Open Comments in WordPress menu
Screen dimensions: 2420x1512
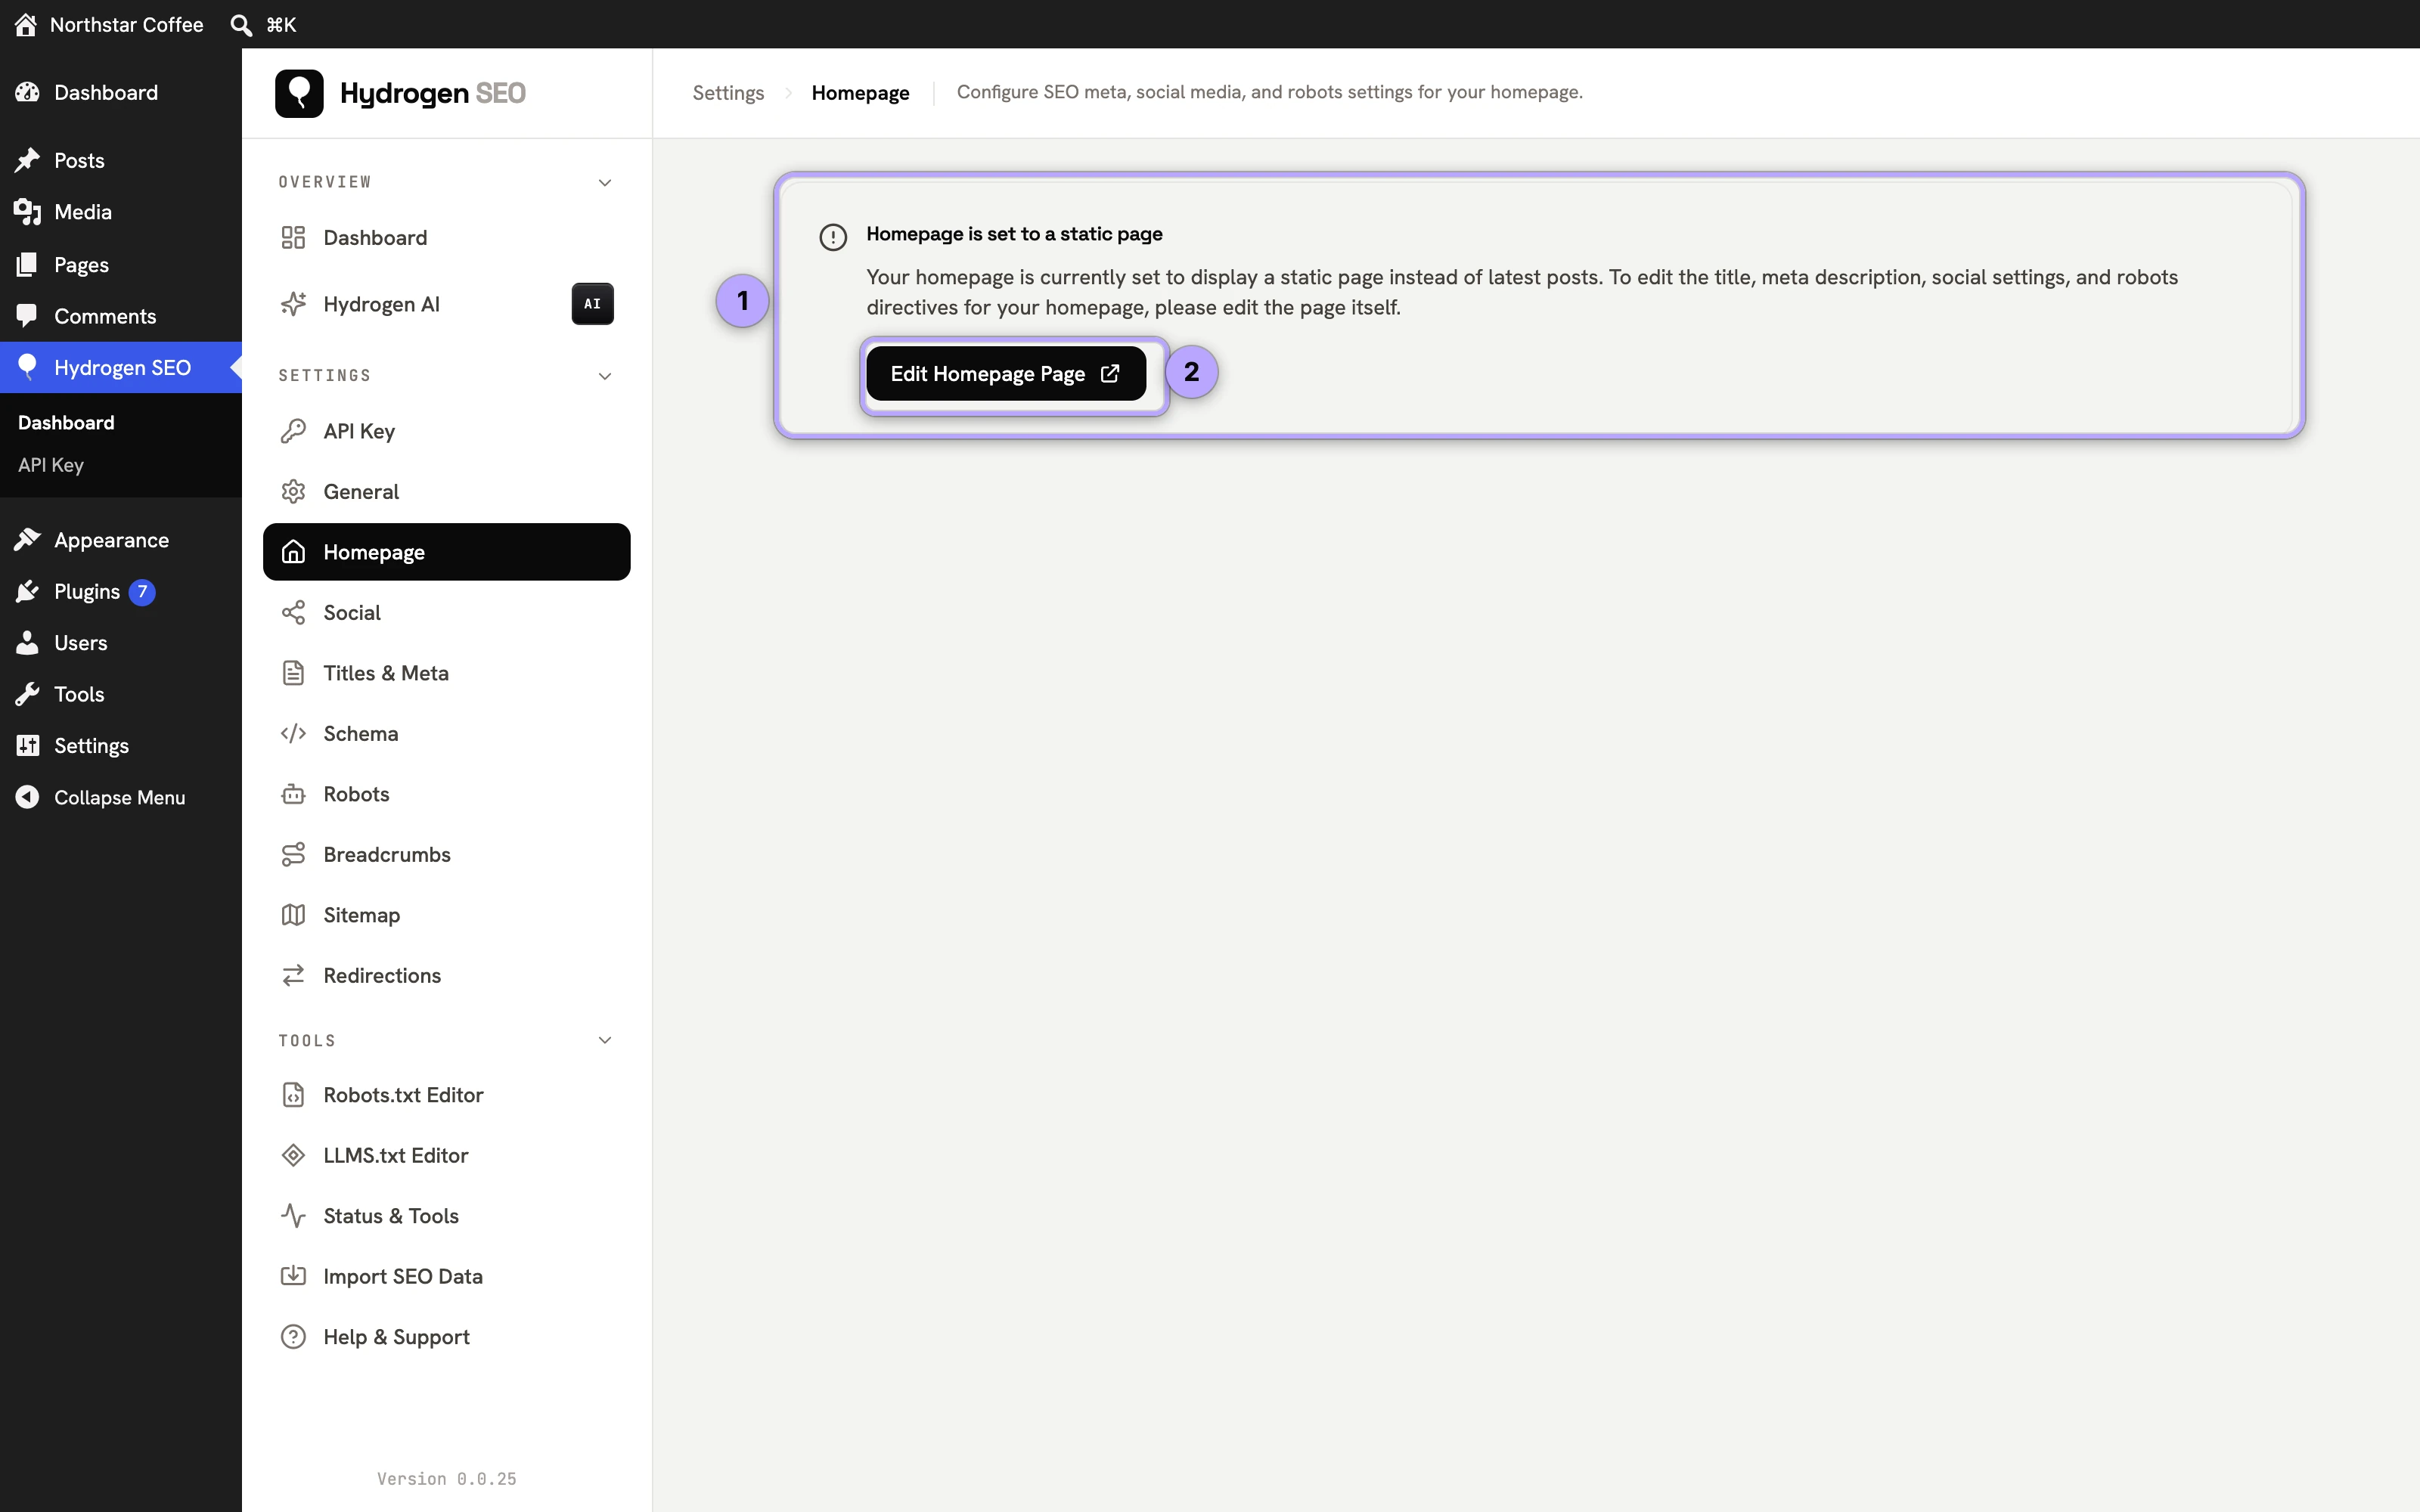pyautogui.click(x=121, y=316)
